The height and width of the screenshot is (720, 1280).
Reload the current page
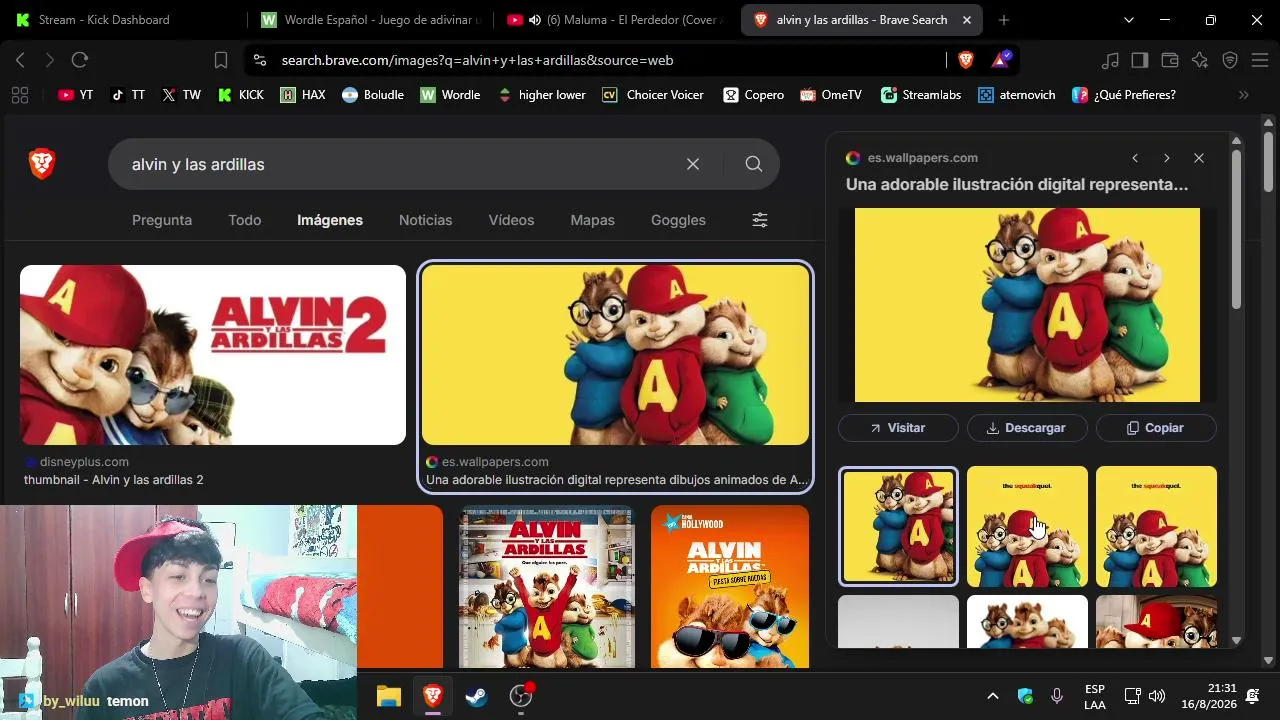[80, 60]
